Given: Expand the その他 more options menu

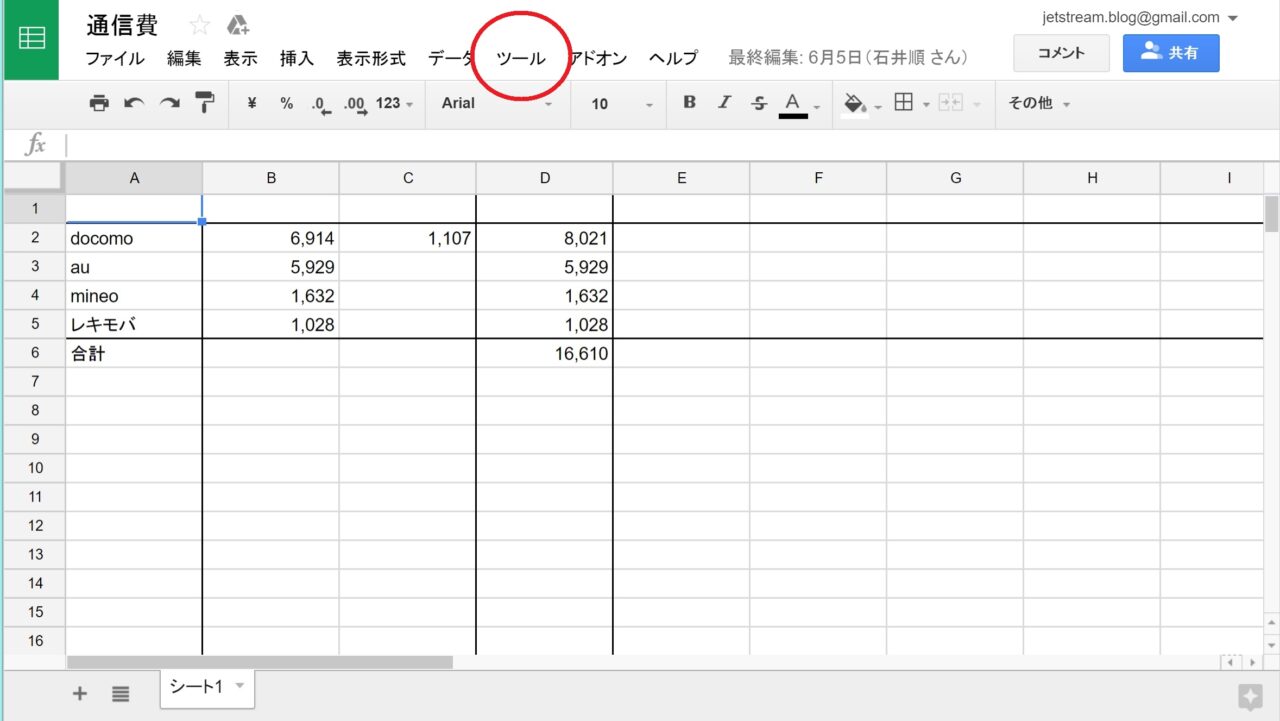Looking at the screenshot, I should [x=1039, y=103].
